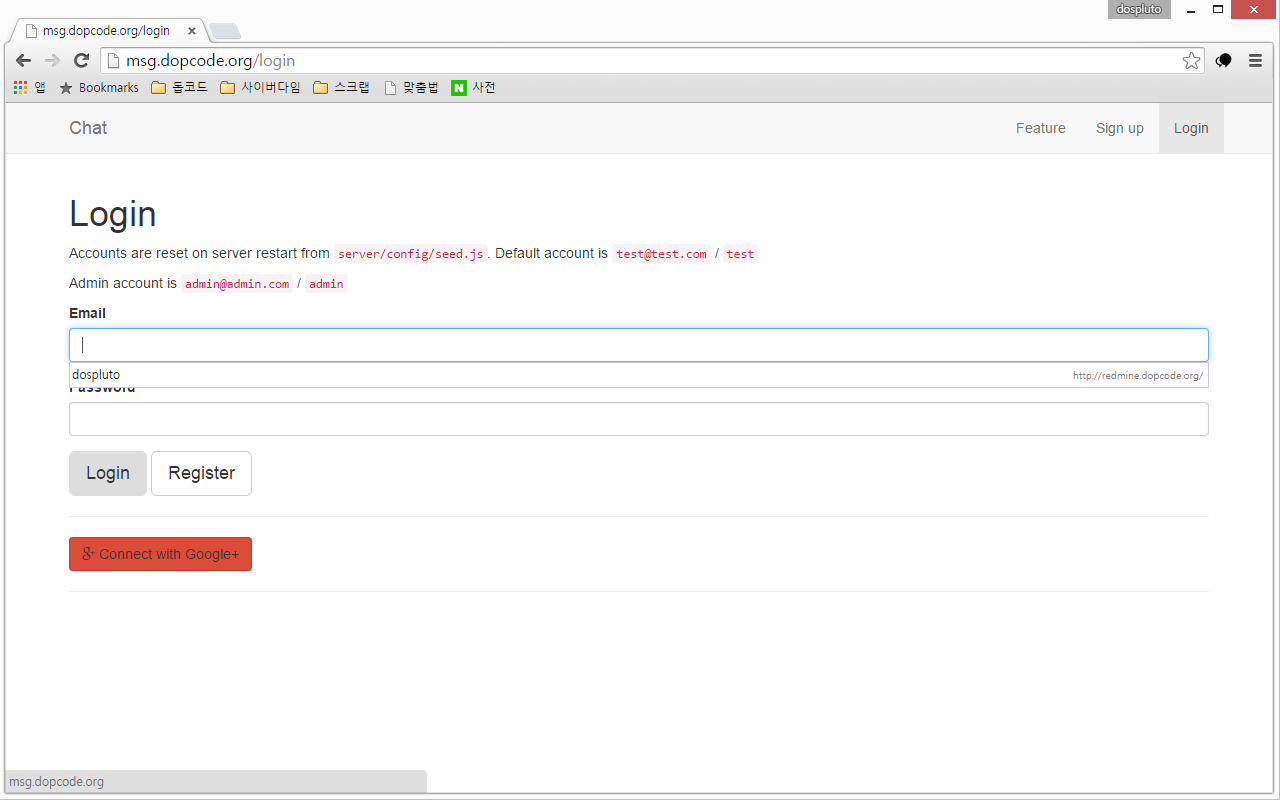Open the 사이버다임 bookmark folder
Image resolution: width=1280 pixels, height=800 pixels.
point(260,88)
